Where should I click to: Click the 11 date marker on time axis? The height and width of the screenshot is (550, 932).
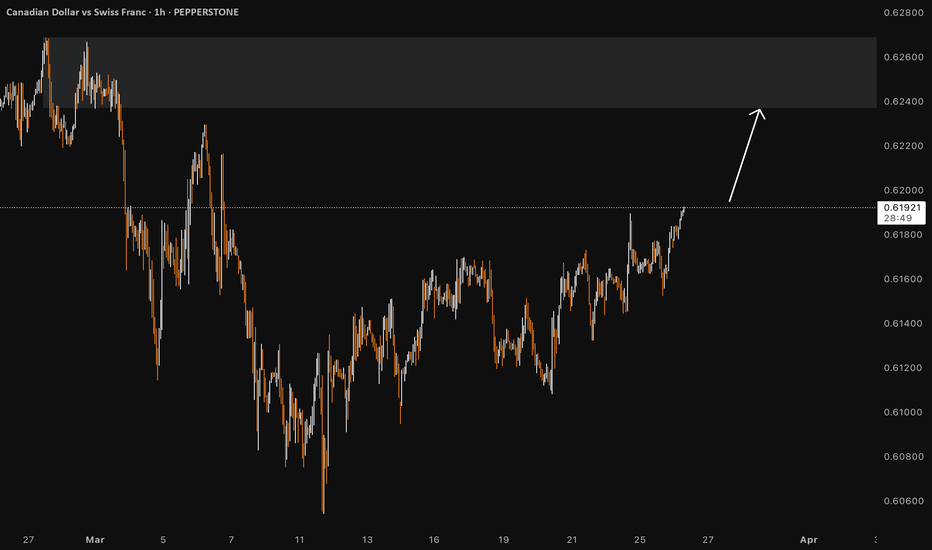point(299,540)
